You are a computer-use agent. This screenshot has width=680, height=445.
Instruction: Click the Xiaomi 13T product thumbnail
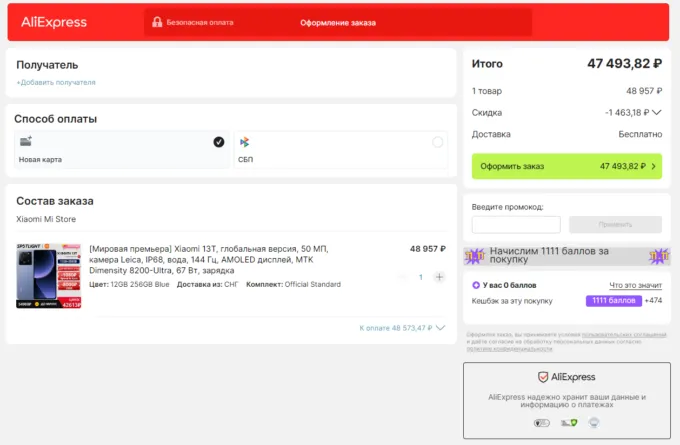[48, 276]
